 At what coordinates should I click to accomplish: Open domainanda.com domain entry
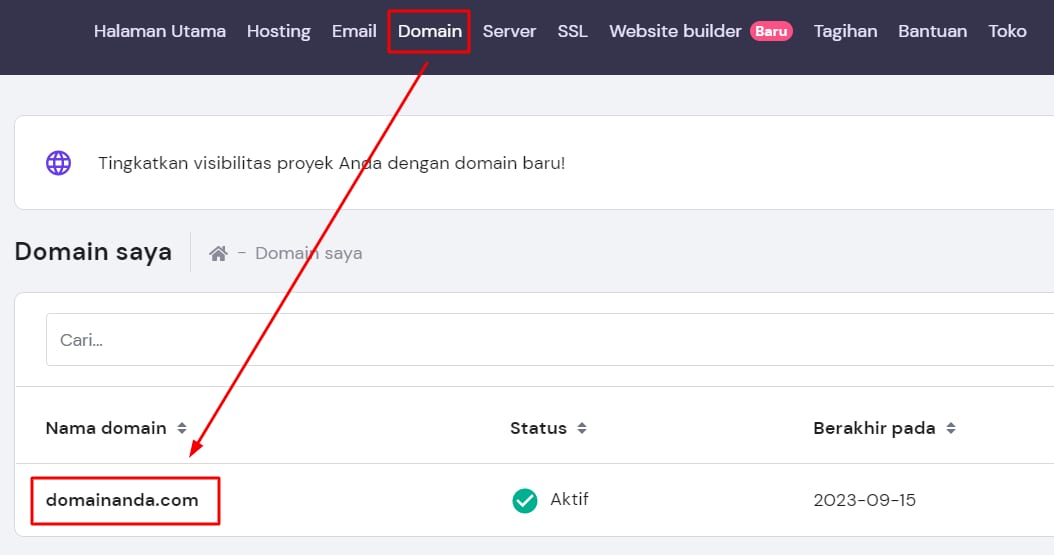pos(122,500)
